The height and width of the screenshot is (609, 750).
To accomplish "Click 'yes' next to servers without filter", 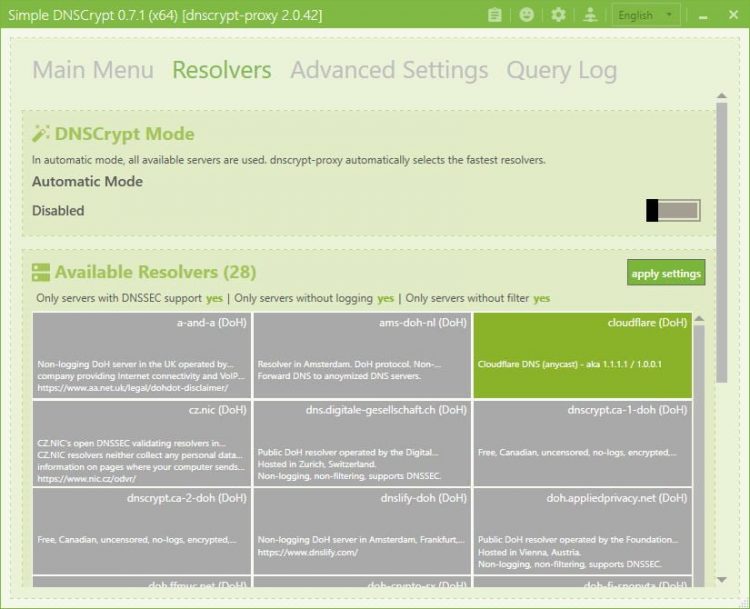I will point(541,298).
